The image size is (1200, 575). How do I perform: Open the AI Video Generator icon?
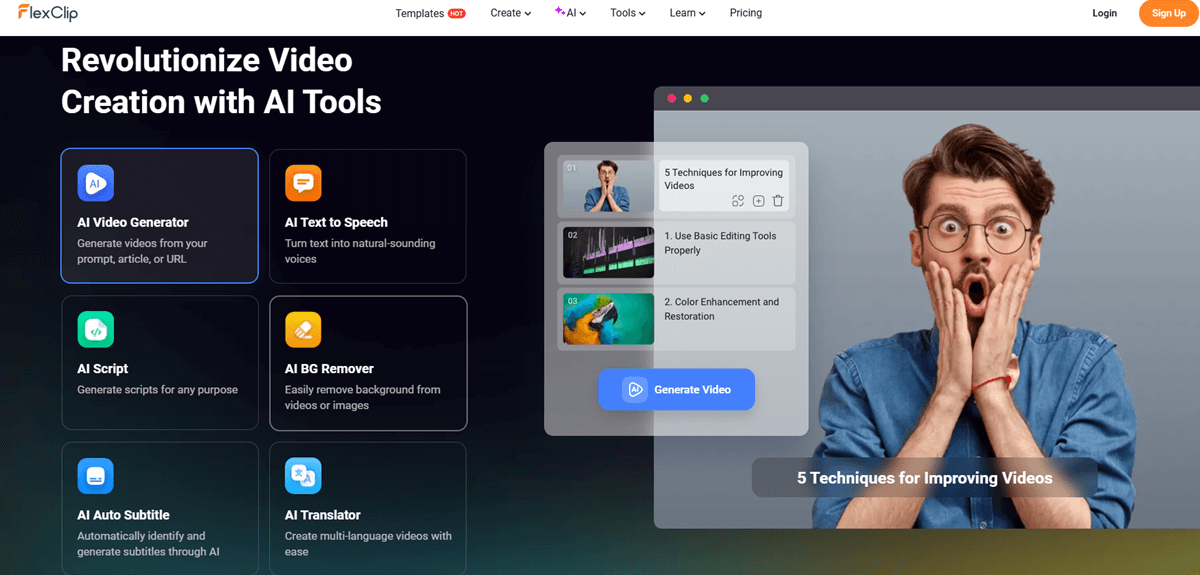(96, 183)
